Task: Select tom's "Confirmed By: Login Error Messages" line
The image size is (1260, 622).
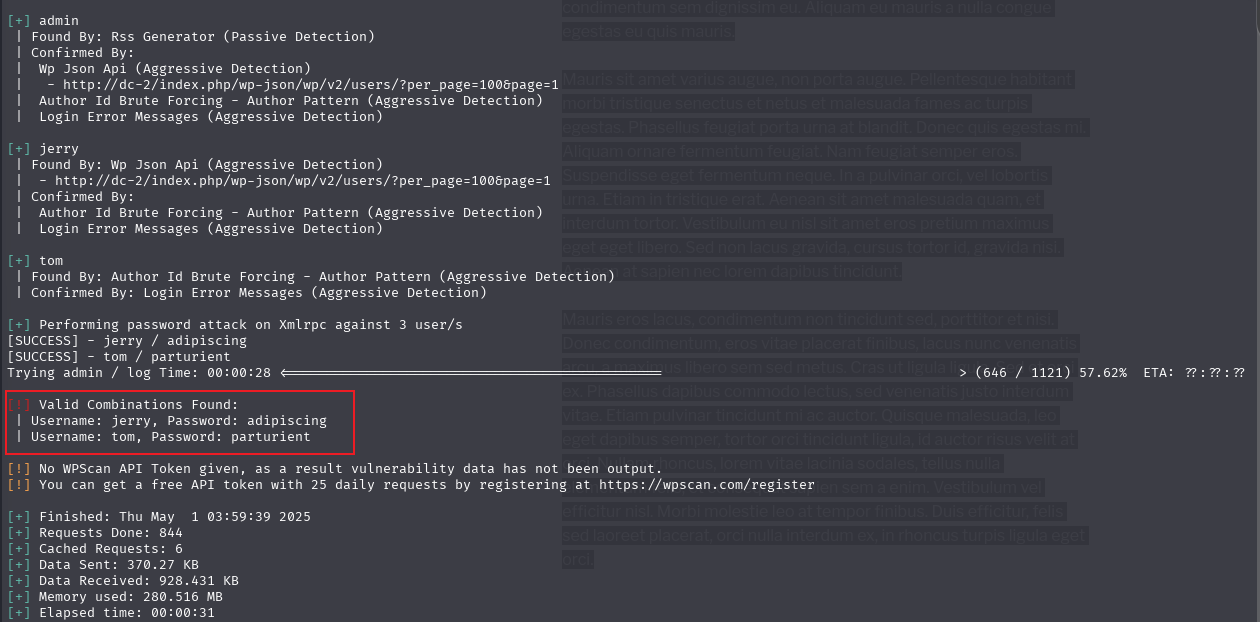Action: 259,293
